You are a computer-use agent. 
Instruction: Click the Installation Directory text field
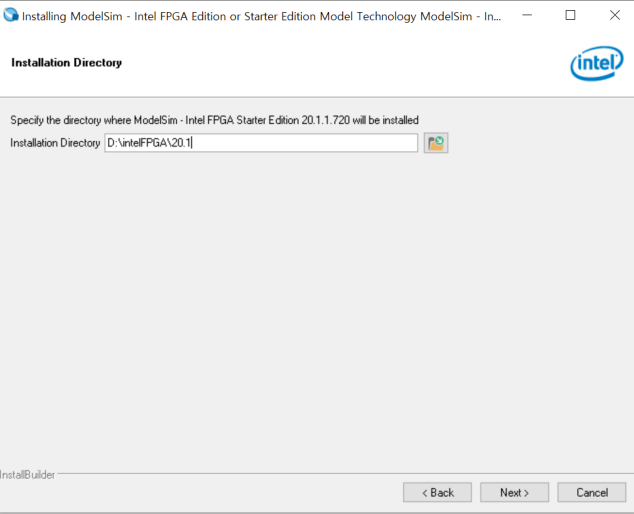coord(261,143)
